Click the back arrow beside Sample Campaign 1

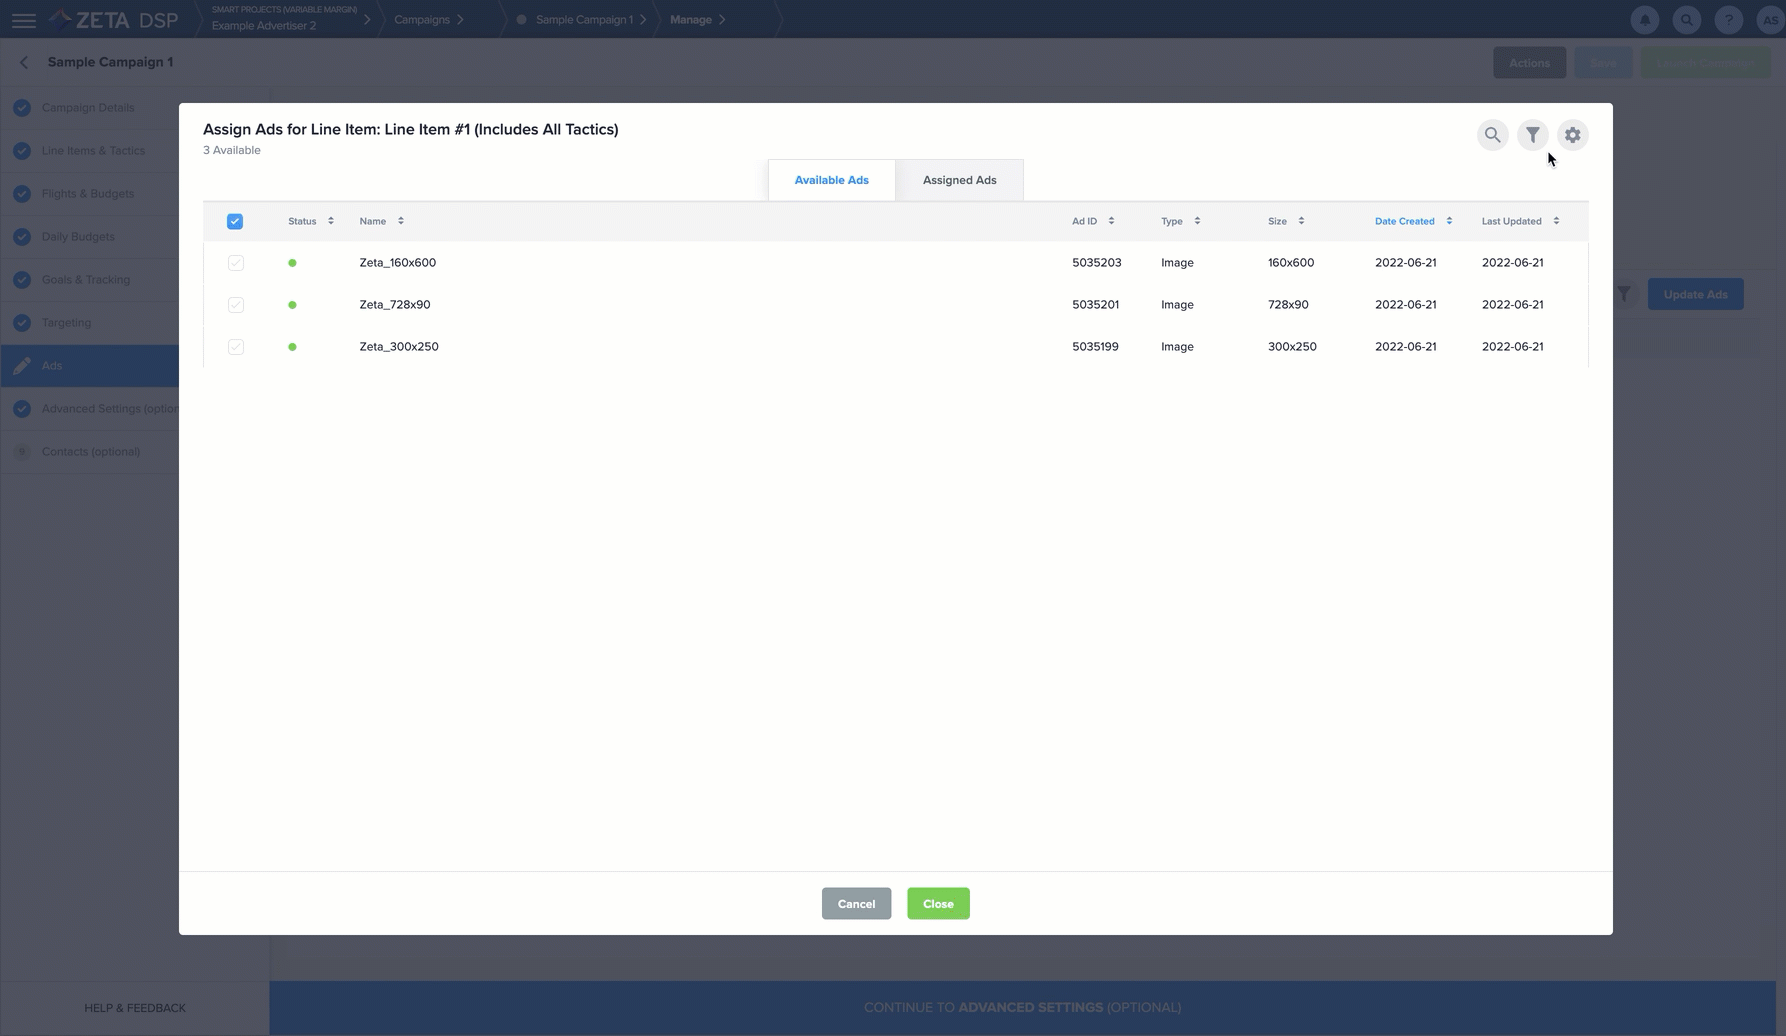click(x=24, y=62)
